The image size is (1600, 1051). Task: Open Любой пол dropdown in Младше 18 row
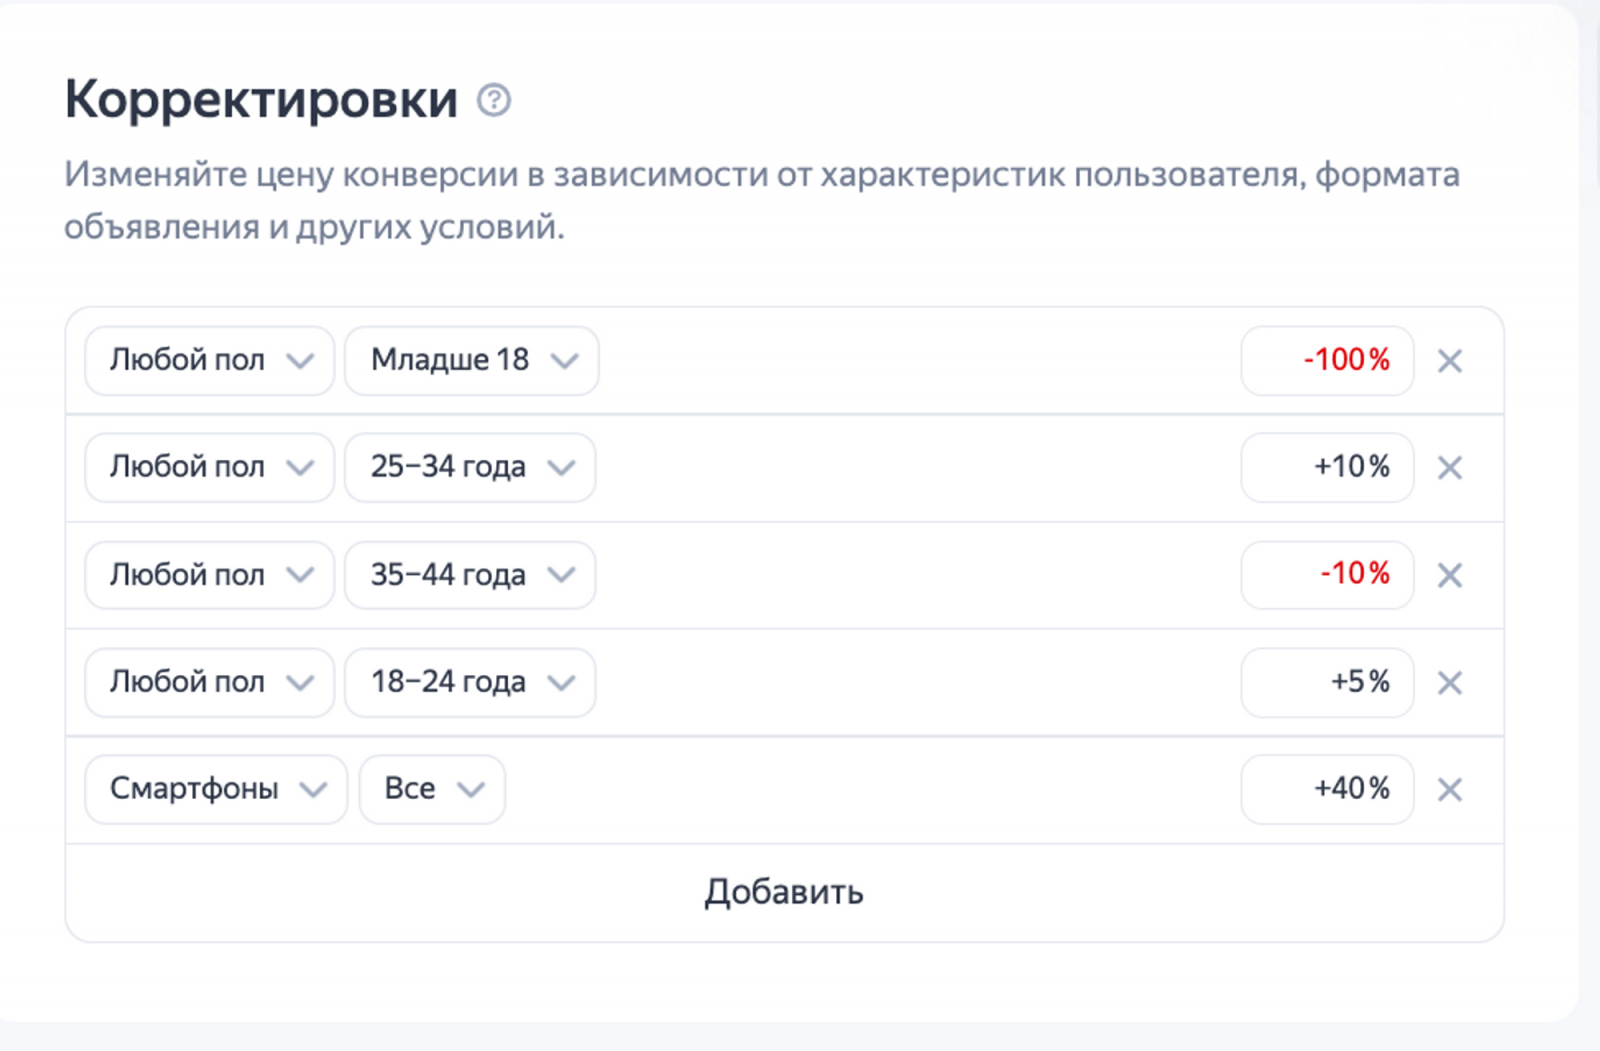[x=209, y=360]
